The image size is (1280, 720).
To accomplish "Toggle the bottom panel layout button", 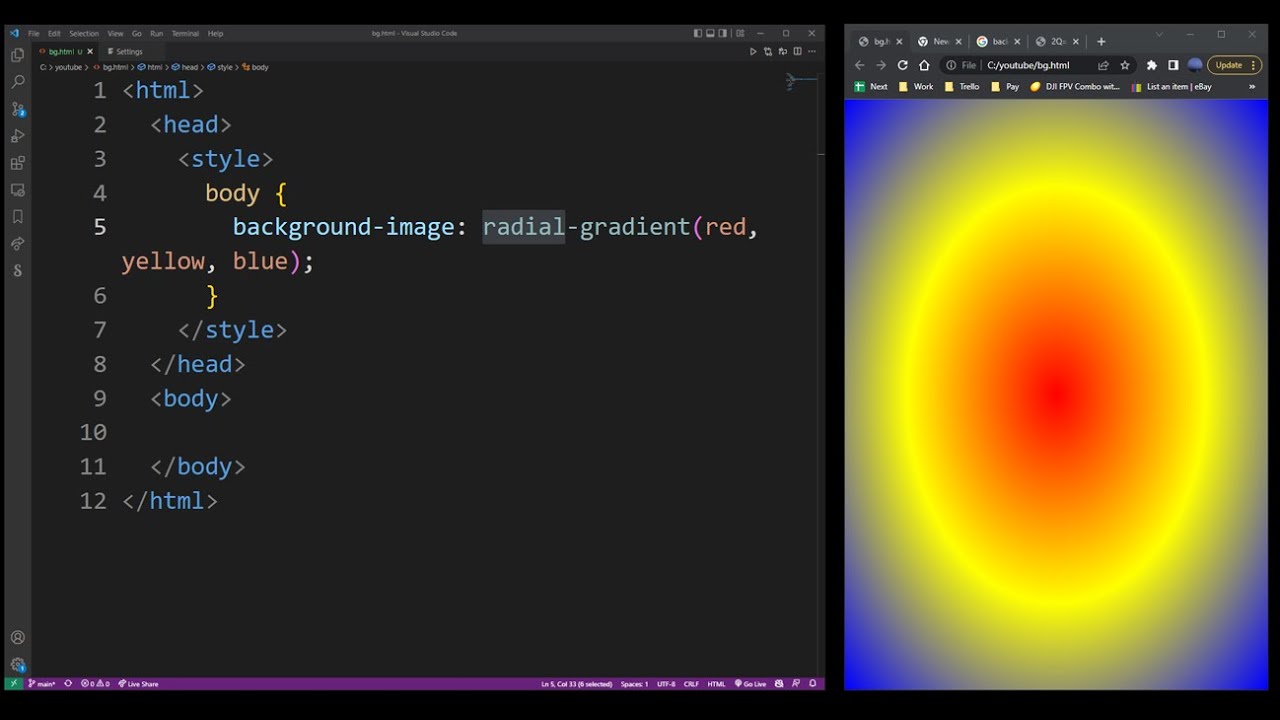I will pyautogui.click(x=711, y=33).
